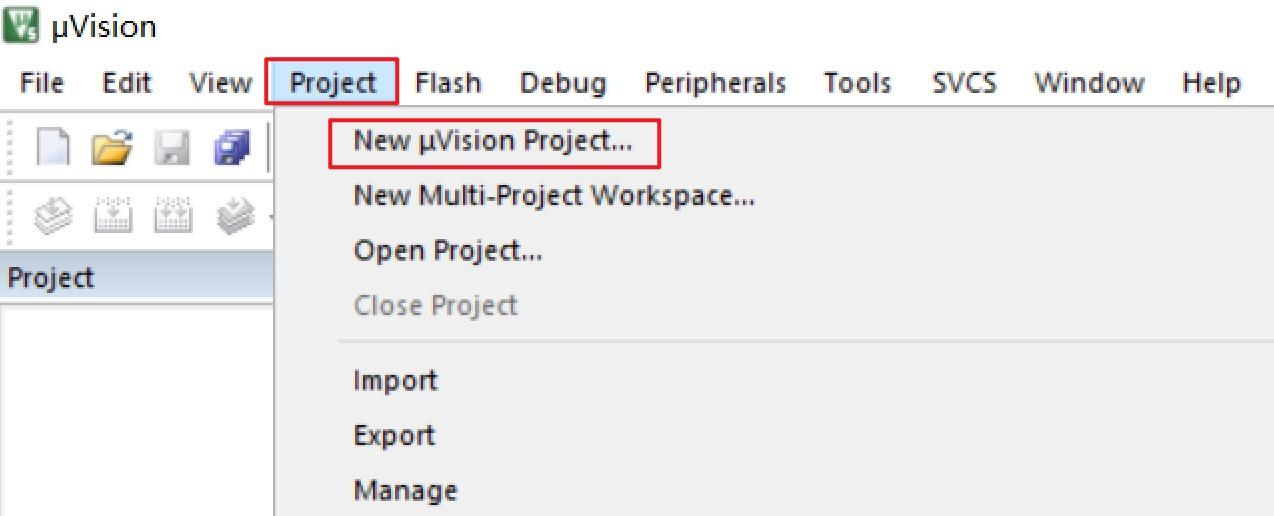This screenshot has width=1274, height=516.
Task: Select Open Project... from the menu
Action: (x=447, y=250)
